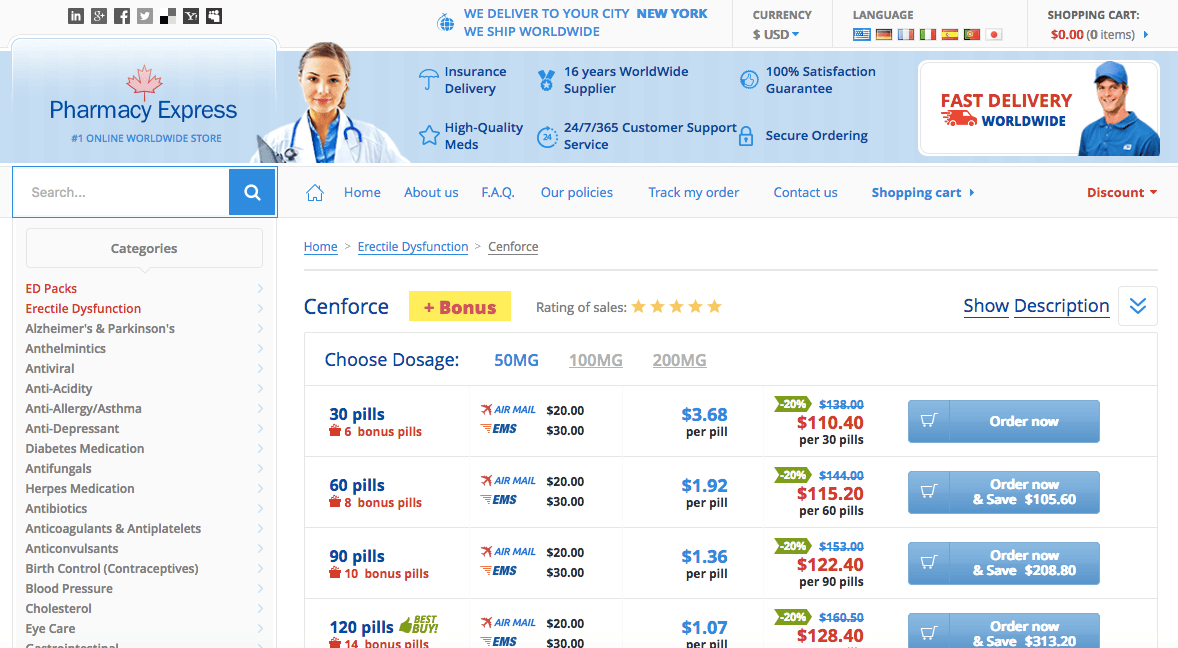Expand description with the double-chevron button

[x=1137, y=306]
